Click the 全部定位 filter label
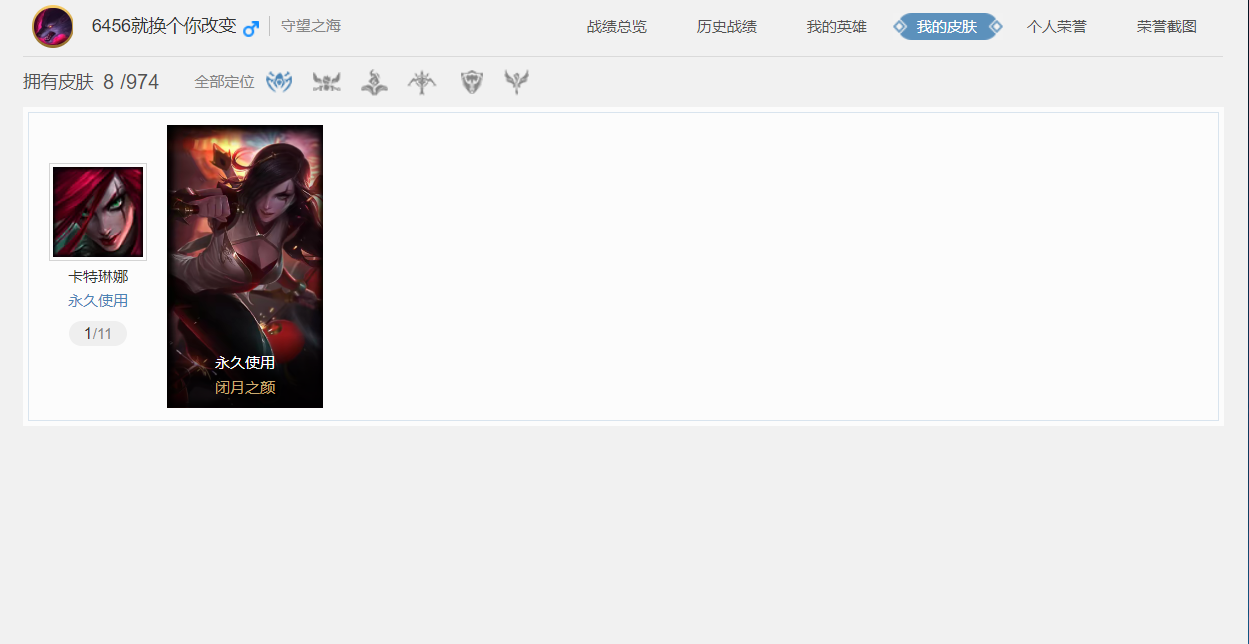Screen dimensions: 1249x644 pos(225,82)
